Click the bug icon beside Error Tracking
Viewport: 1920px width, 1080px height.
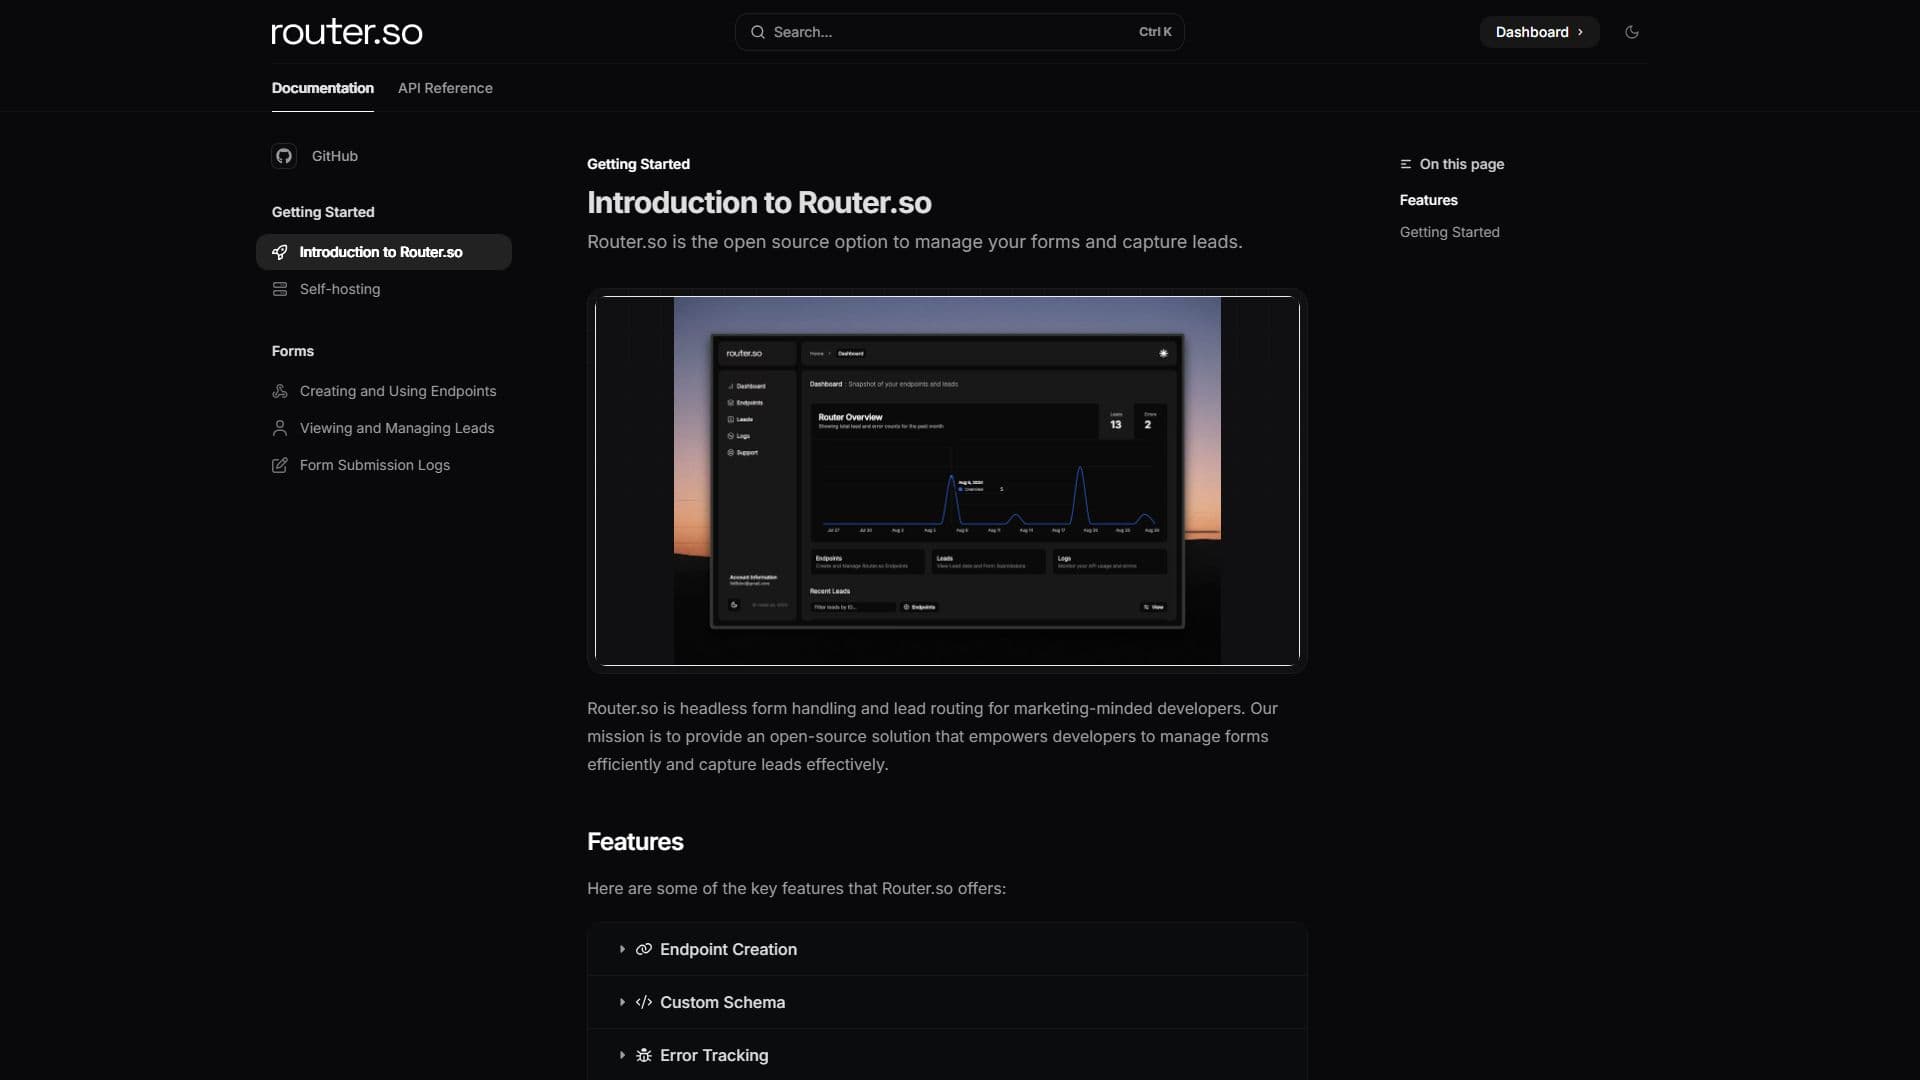pyautogui.click(x=644, y=1055)
